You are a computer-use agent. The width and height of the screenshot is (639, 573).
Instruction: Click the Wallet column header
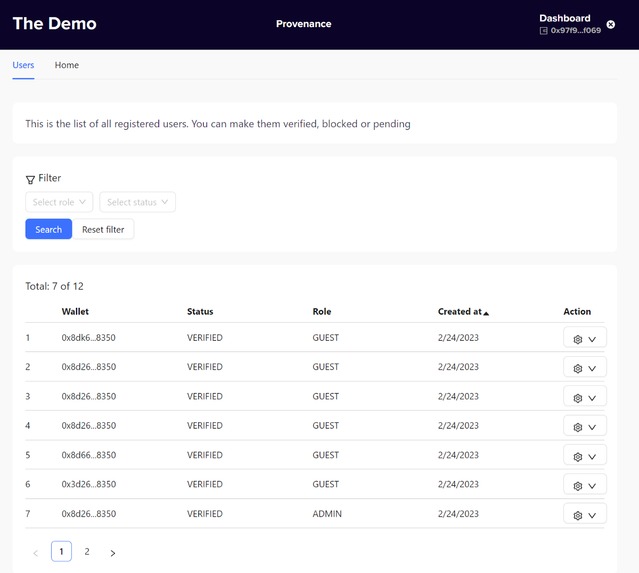(x=75, y=311)
